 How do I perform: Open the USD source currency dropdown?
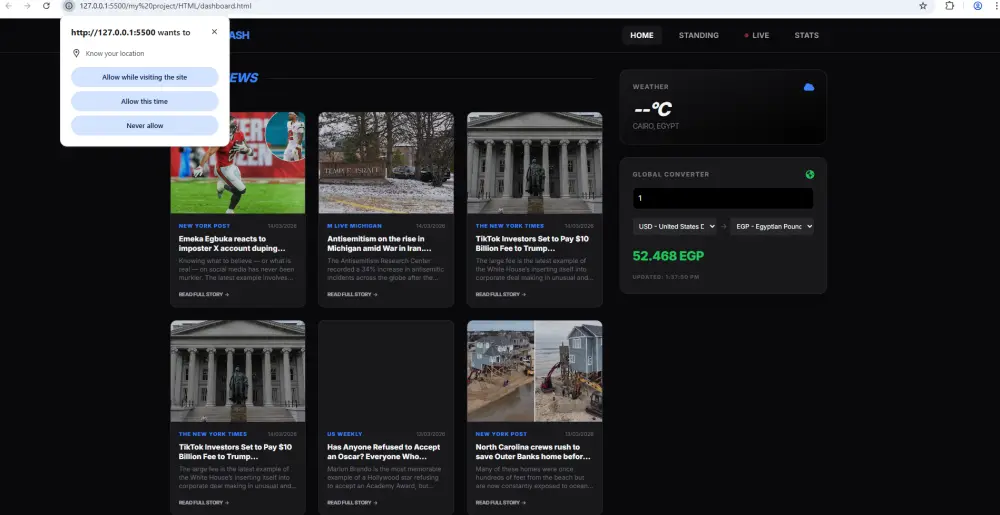pyautogui.click(x=675, y=226)
